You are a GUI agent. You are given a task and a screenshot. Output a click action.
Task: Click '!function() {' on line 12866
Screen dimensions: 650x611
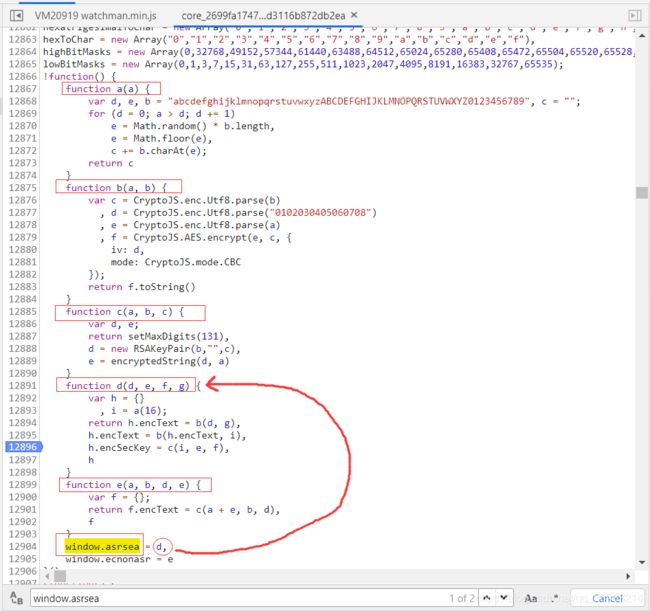pos(80,77)
